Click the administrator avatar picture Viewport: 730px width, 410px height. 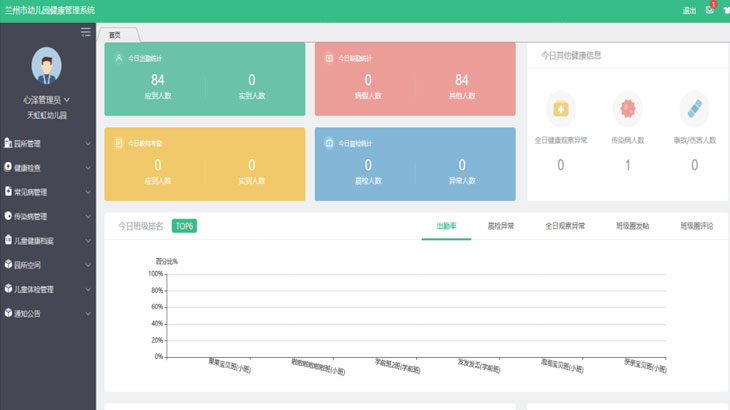point(47,66)
